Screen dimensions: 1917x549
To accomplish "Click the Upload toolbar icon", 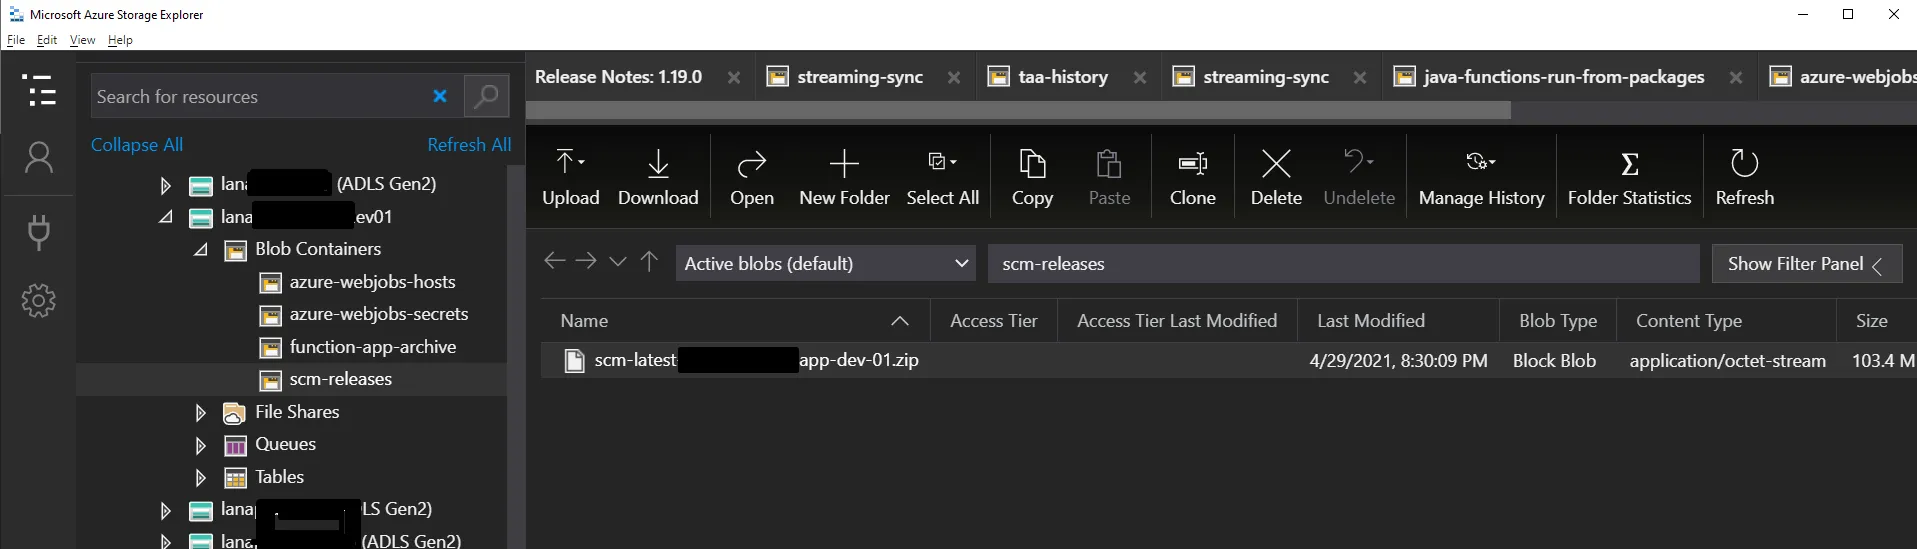I will [x=570, y=163].
